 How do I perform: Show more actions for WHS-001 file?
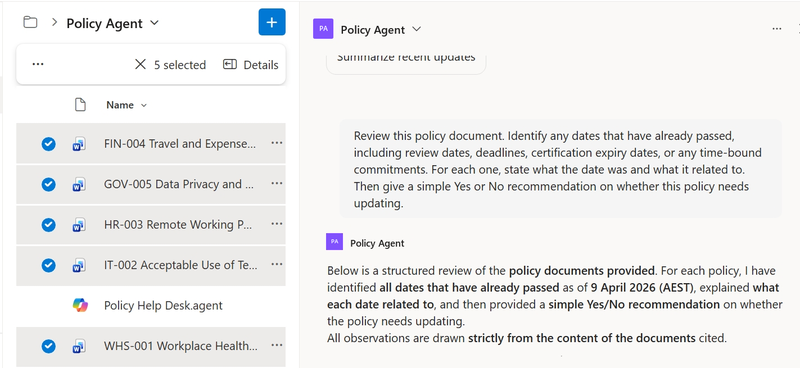tap(277, 346)
